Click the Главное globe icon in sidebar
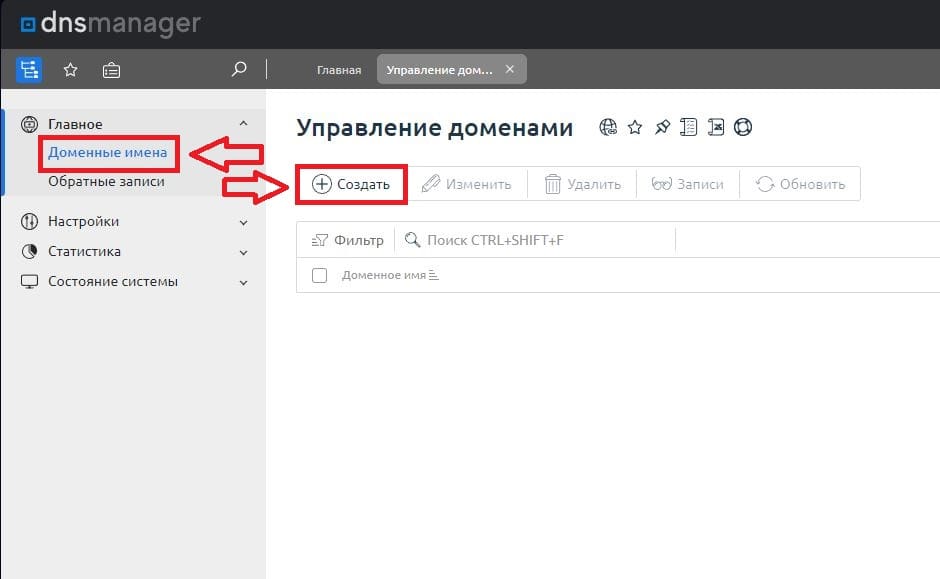The height and width of the screenshot is (579, 940). (x=29, y=124)
